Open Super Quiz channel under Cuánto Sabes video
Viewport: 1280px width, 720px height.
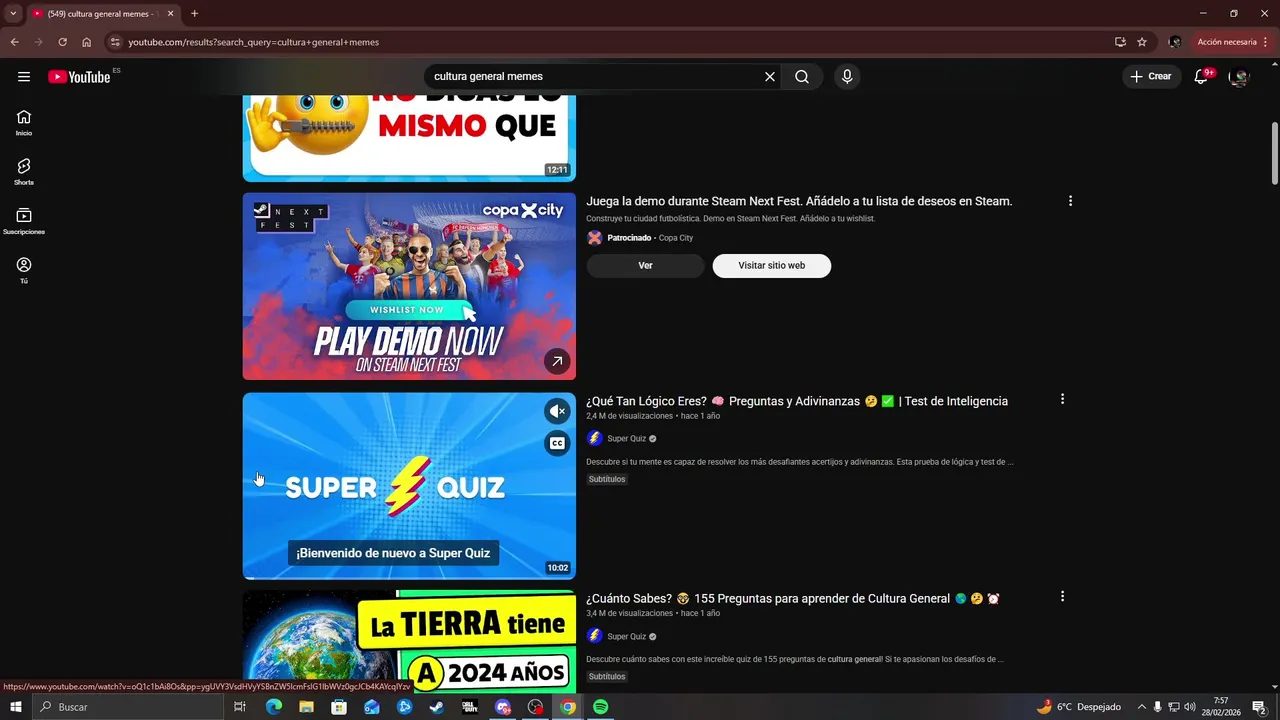(627, 637)
